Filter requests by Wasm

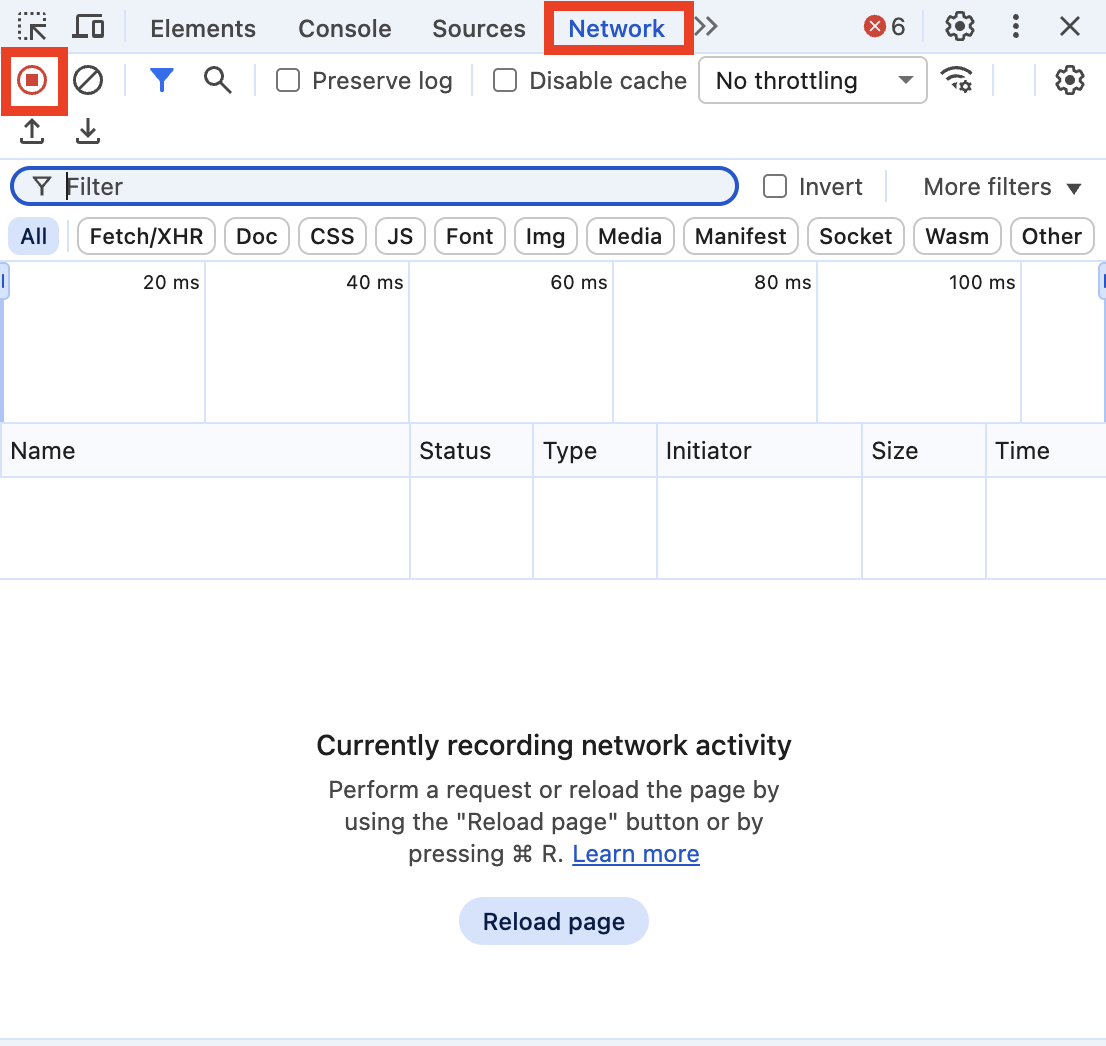pyautogui.click(x=957, y=236)
